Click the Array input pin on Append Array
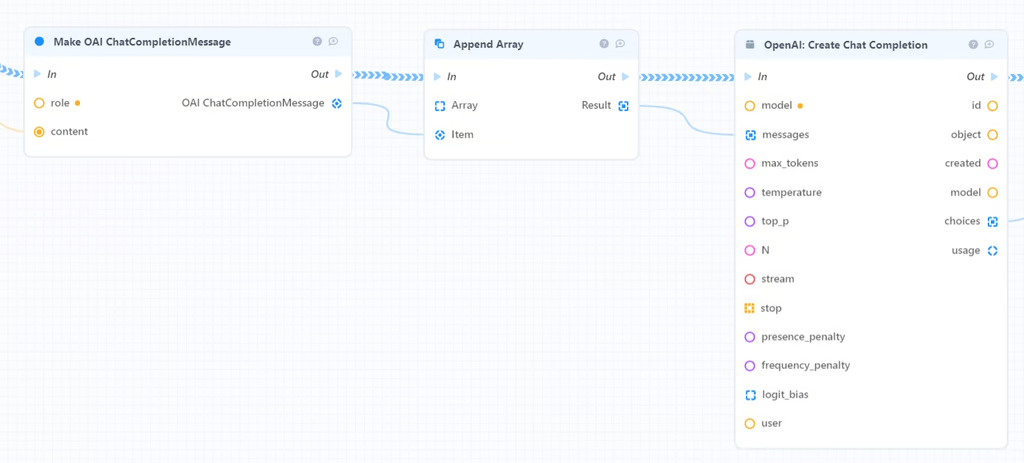The width and height of the screenshot is (1024, 463). (x=440, y=105)
